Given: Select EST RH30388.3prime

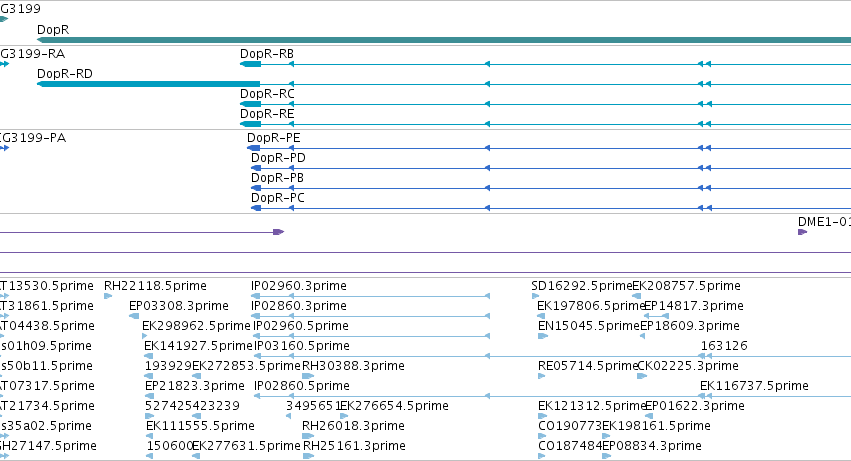Looking at the screenshot, I should 353,367.
